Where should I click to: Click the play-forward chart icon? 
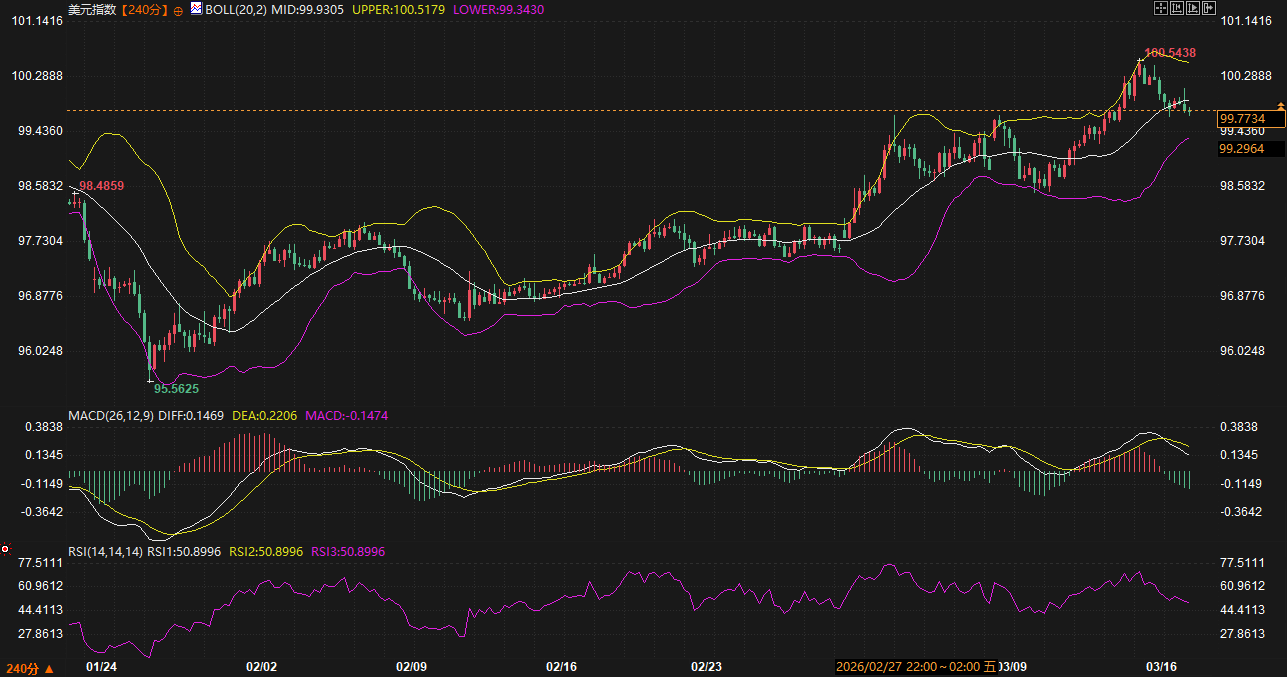pyautogui.click(x=1193, y=8)
